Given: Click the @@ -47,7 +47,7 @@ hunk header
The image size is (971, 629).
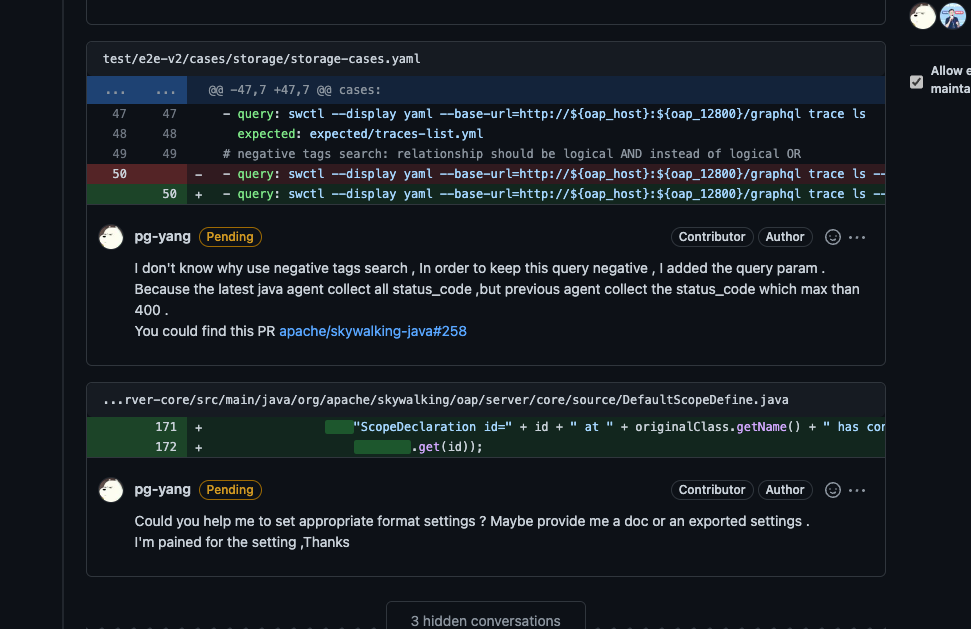Looking at the screenshot, I should (x=295, y=90).
